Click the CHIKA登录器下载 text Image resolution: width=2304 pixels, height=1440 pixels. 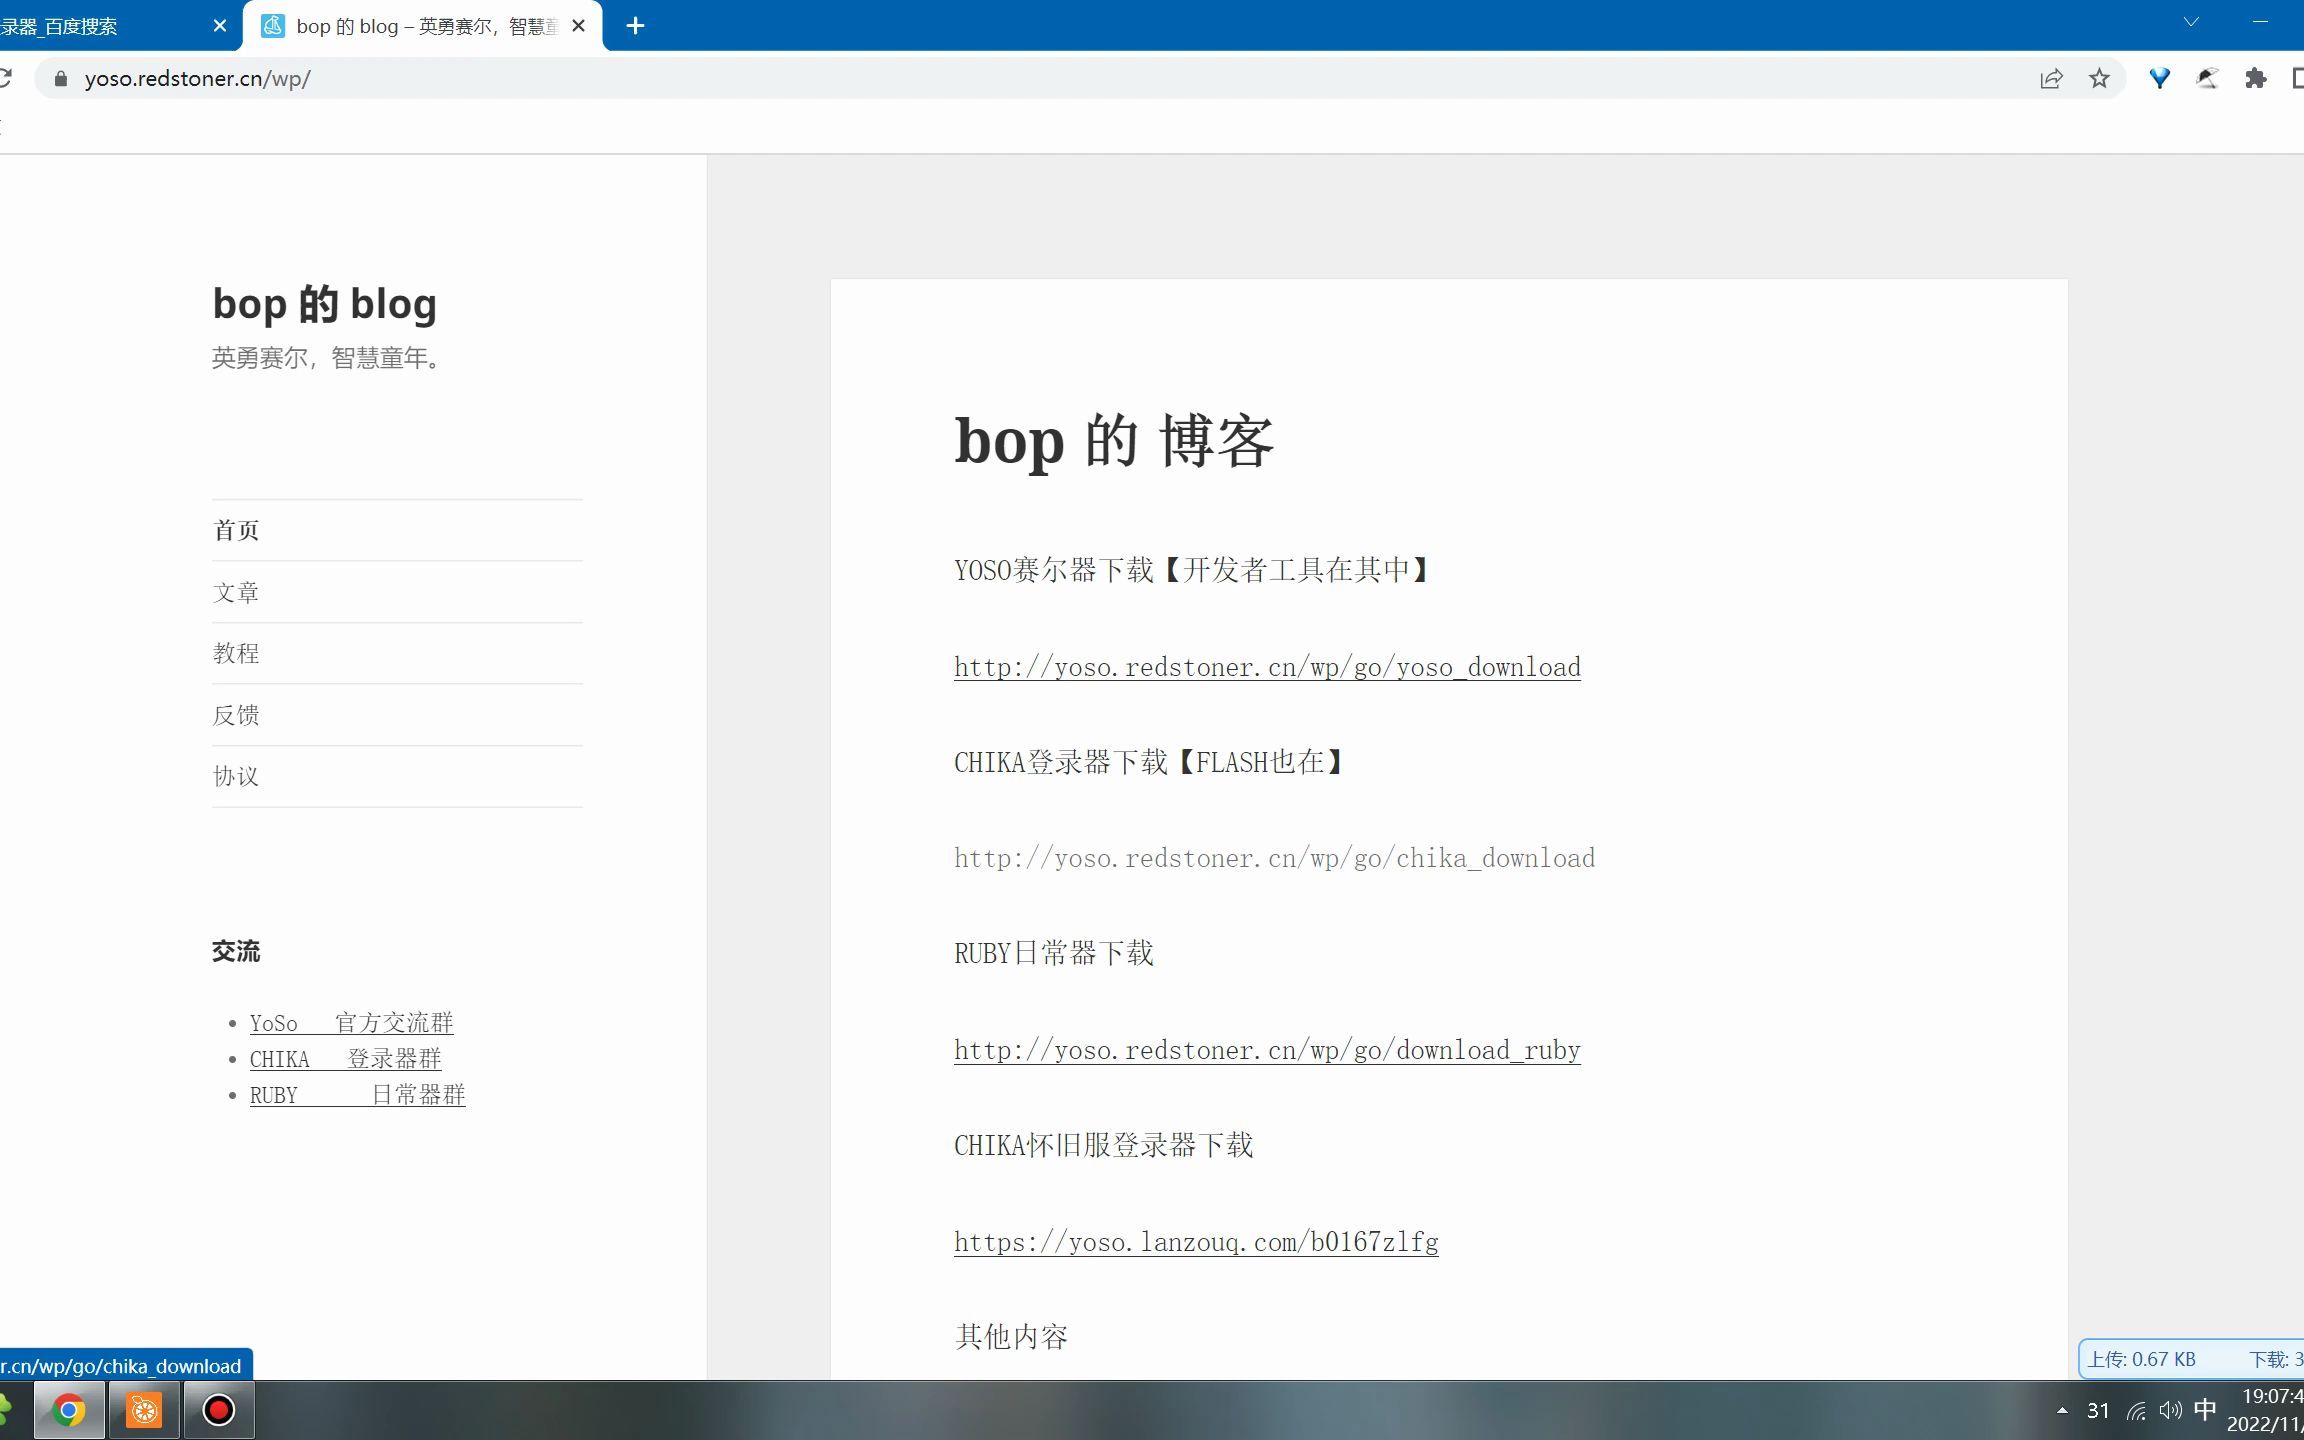point(1061,762)
